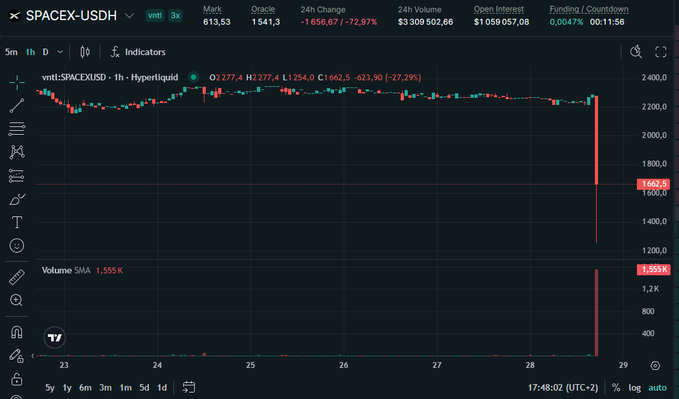The height and width of the screenshot is (399, 679).
Task: Click the Open Interest label
Action: click(x=498, y=9)
